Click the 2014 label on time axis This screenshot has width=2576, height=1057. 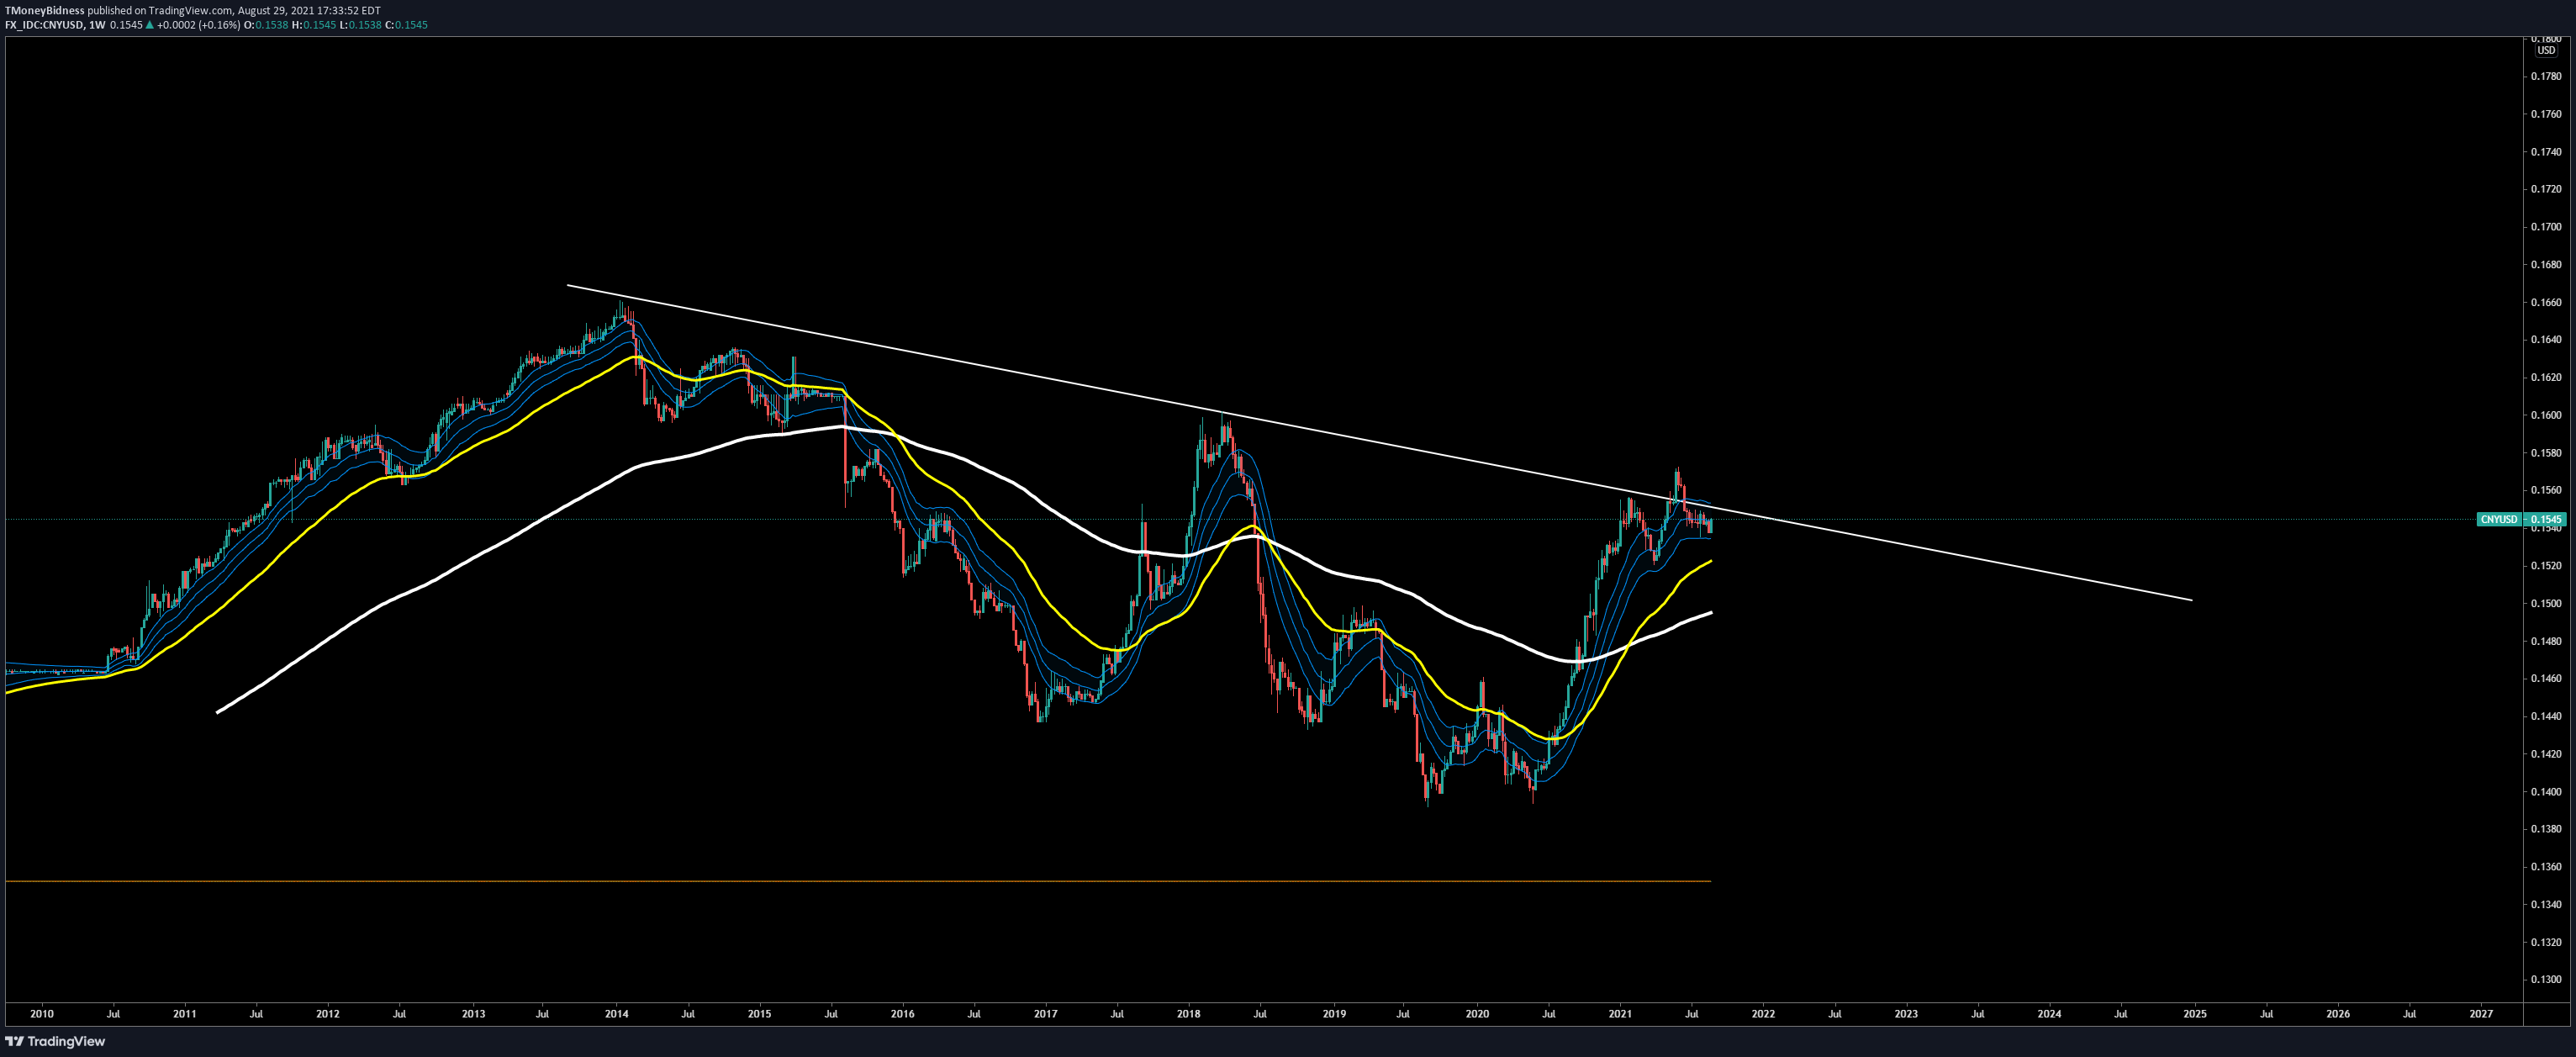[x=616, y=1013]
